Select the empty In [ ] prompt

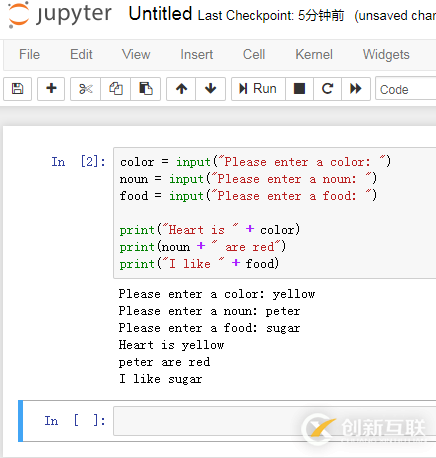coord(75,421)
